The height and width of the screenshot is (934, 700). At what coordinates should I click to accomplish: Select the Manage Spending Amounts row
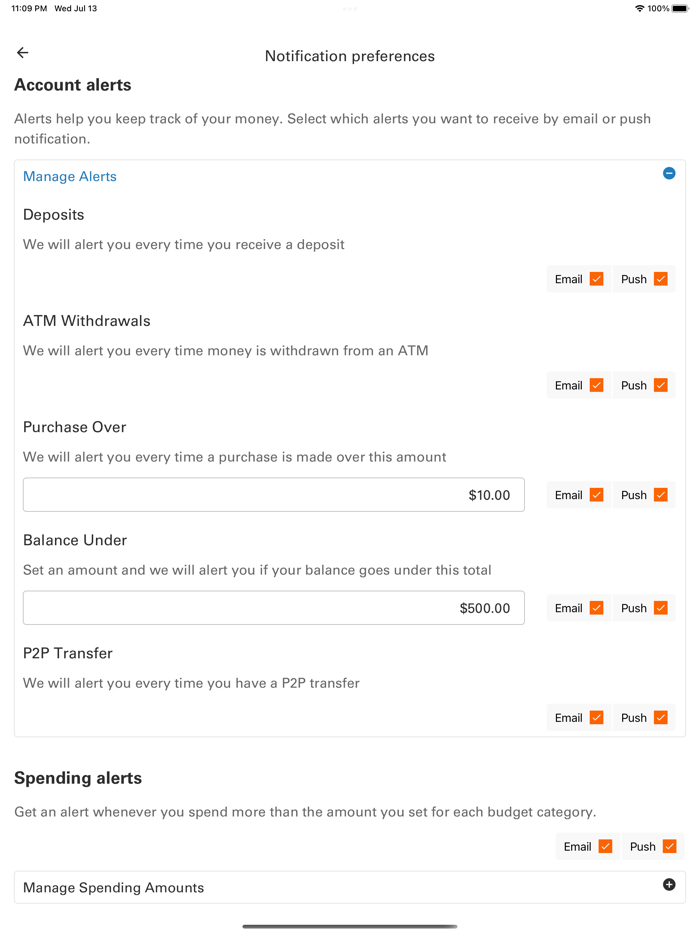coord(113,887)
